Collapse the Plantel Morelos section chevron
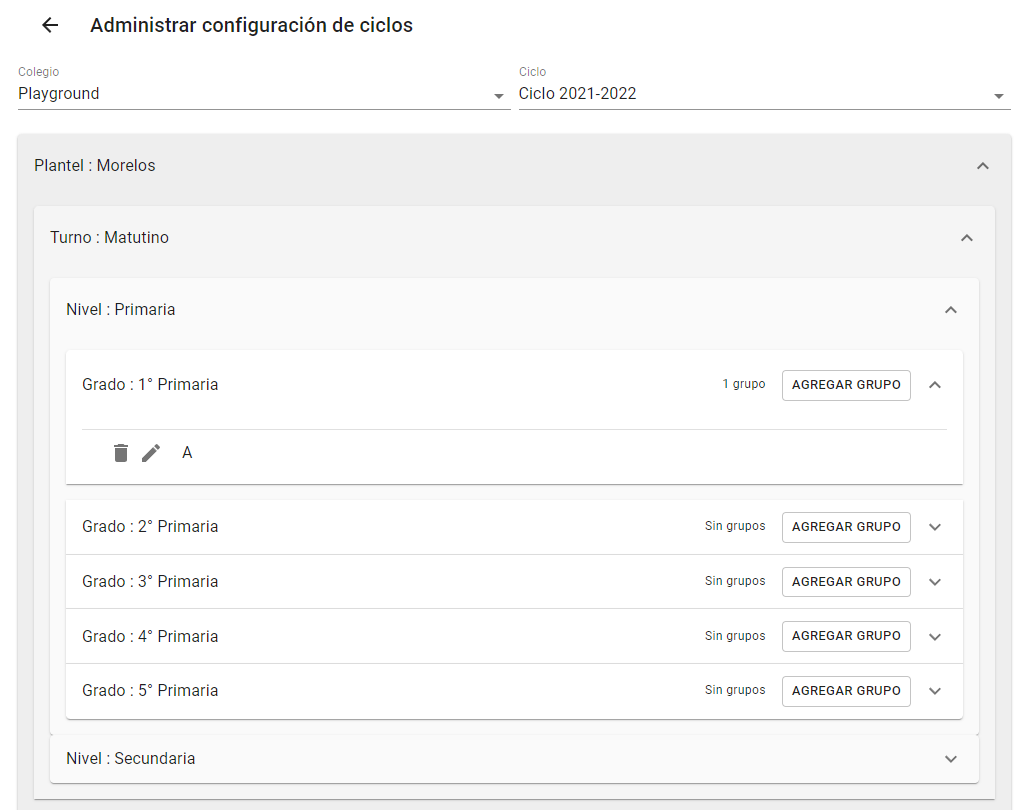 pyautogui.click(x=983, y=165)
